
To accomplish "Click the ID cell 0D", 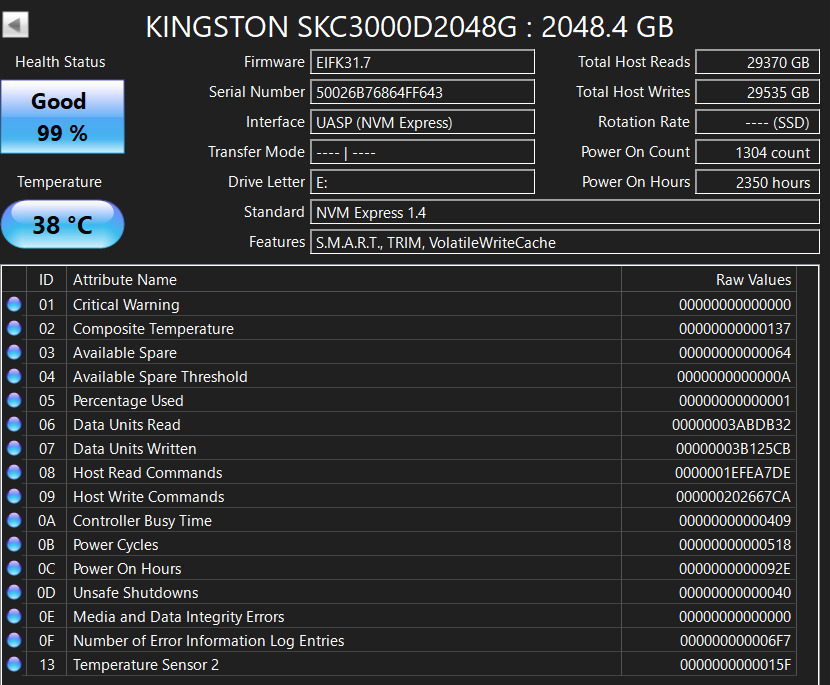I will click(46, 593).
